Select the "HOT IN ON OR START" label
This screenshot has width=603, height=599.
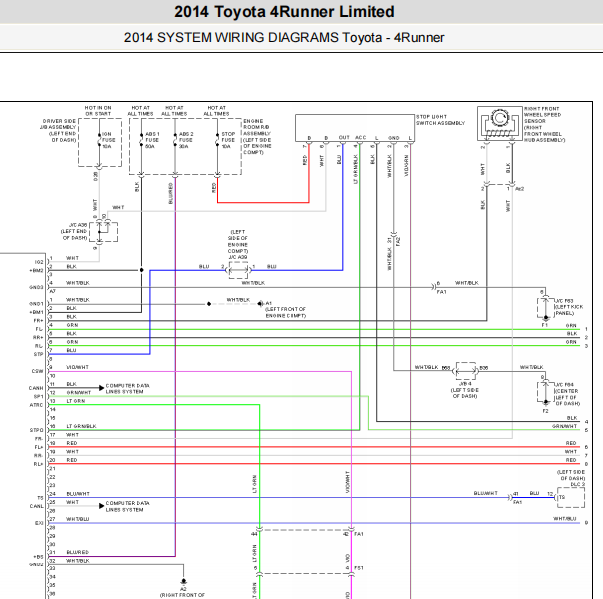[x=98, y=111]
